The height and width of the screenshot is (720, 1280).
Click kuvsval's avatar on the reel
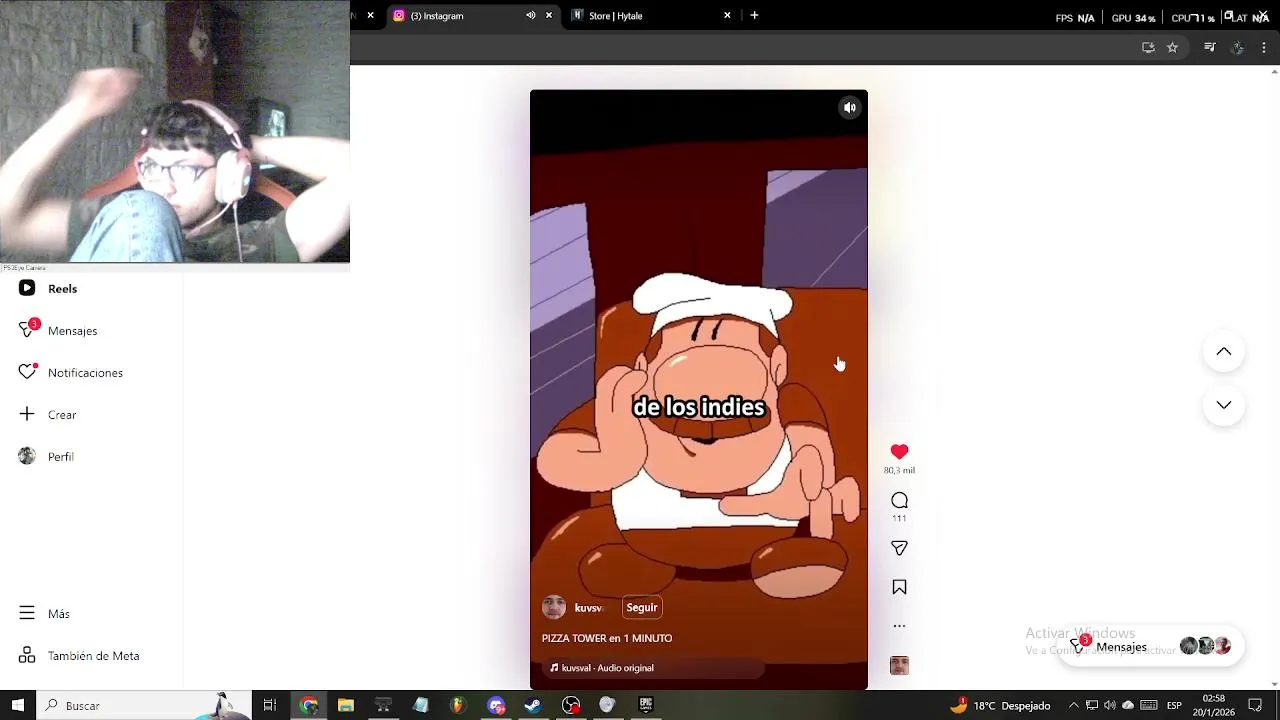(x=554, y=607)
